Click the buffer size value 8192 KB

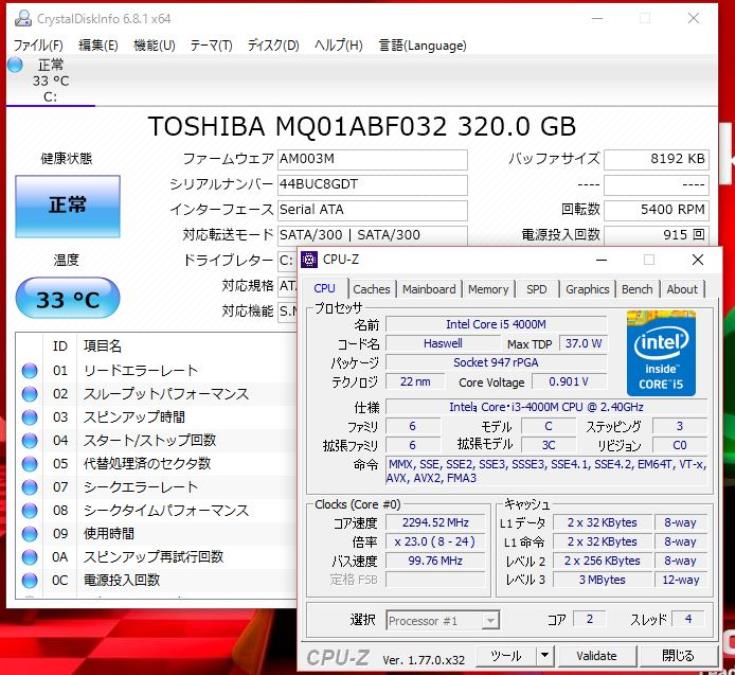coord(656,159)
